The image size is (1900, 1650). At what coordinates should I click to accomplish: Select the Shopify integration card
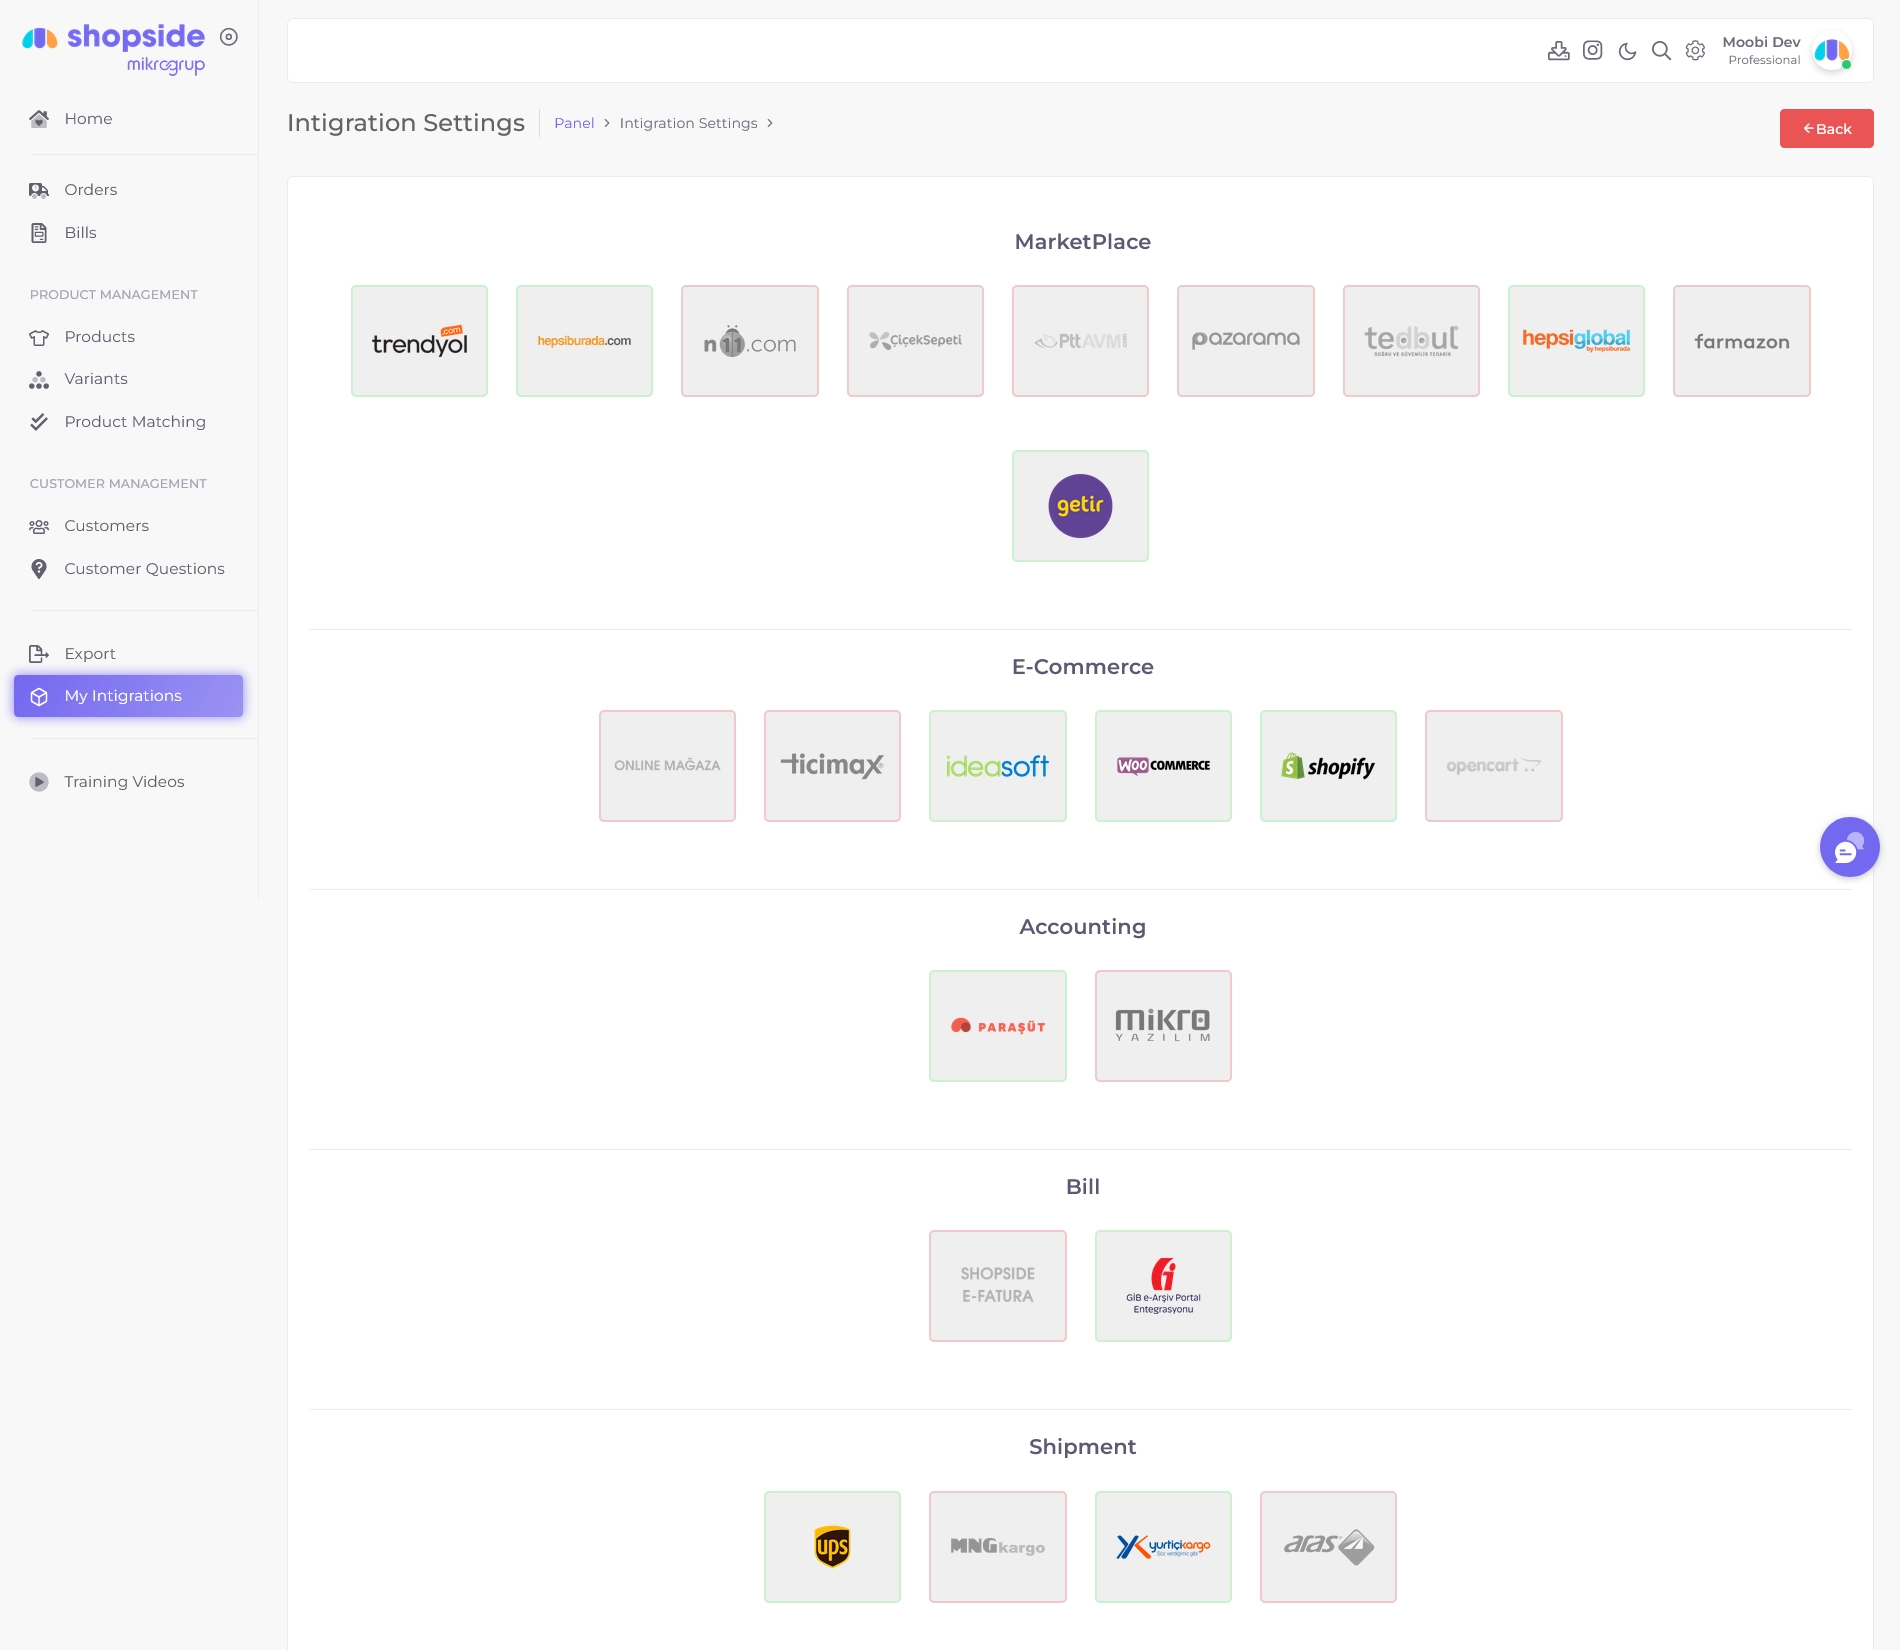[x=1328, y=766]
